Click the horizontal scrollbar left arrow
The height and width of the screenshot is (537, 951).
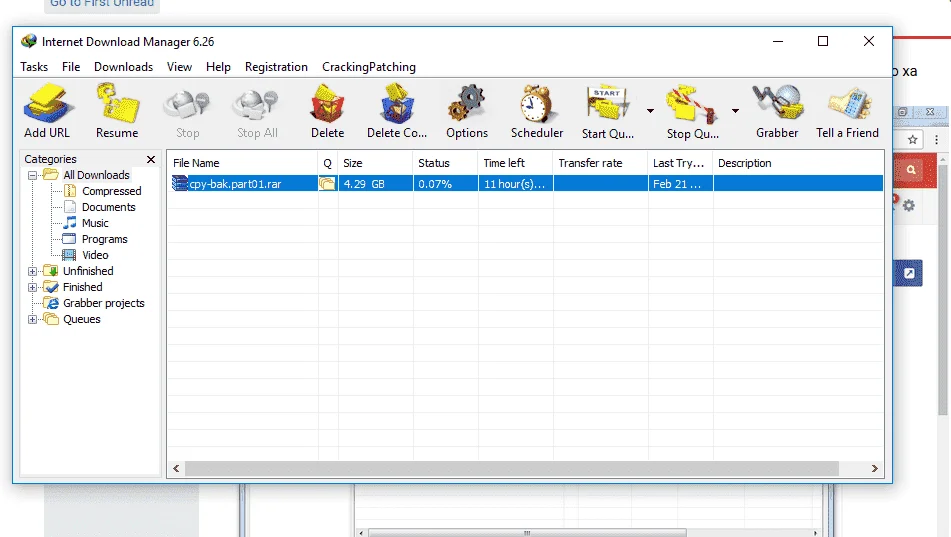[x=176, y=468]
